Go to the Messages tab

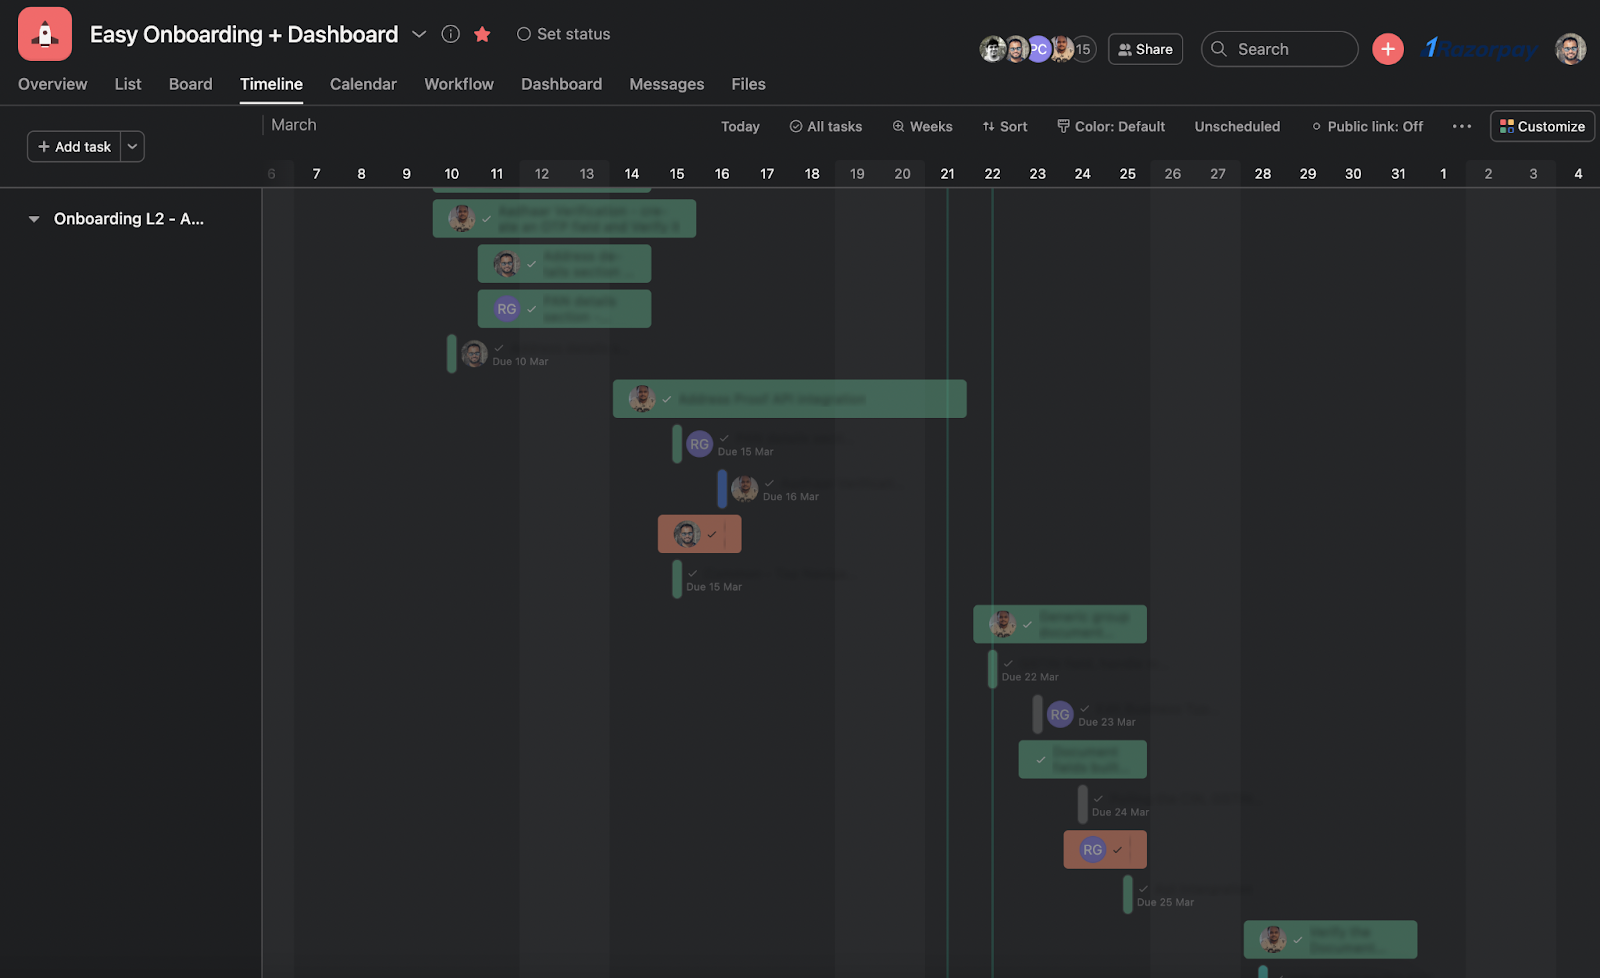666,84
